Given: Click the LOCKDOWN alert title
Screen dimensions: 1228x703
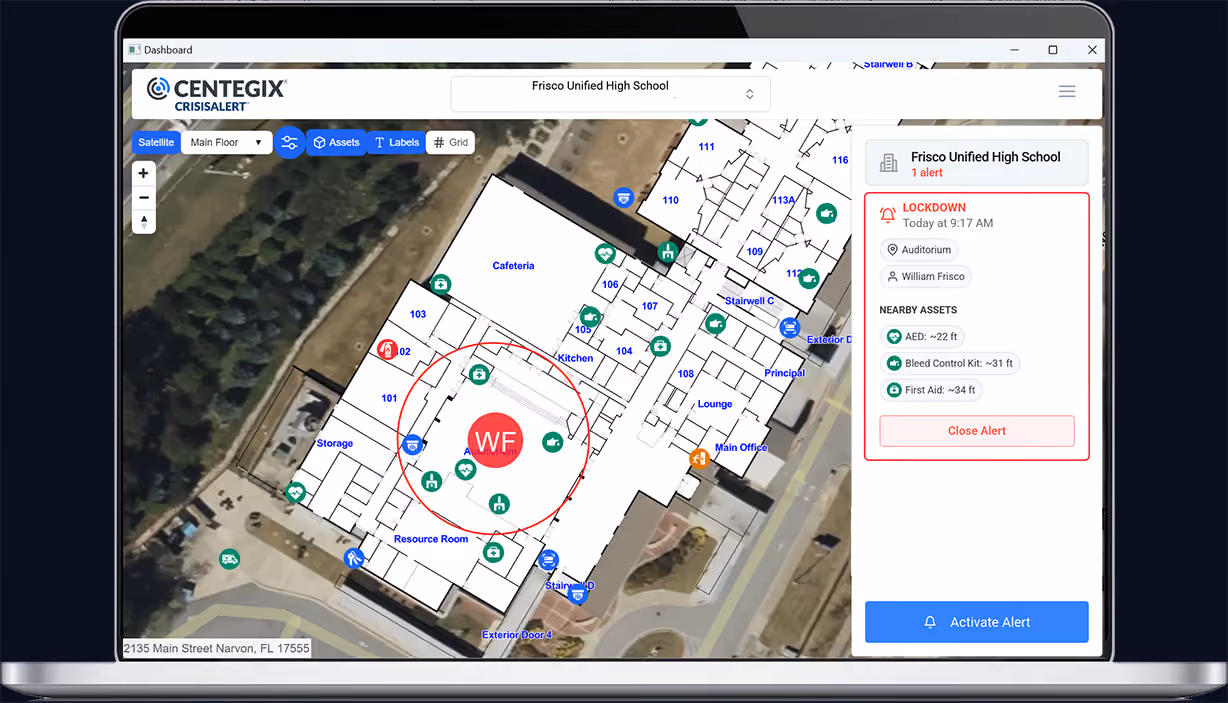Looking at the screenshot, I should tap(934, 208).
